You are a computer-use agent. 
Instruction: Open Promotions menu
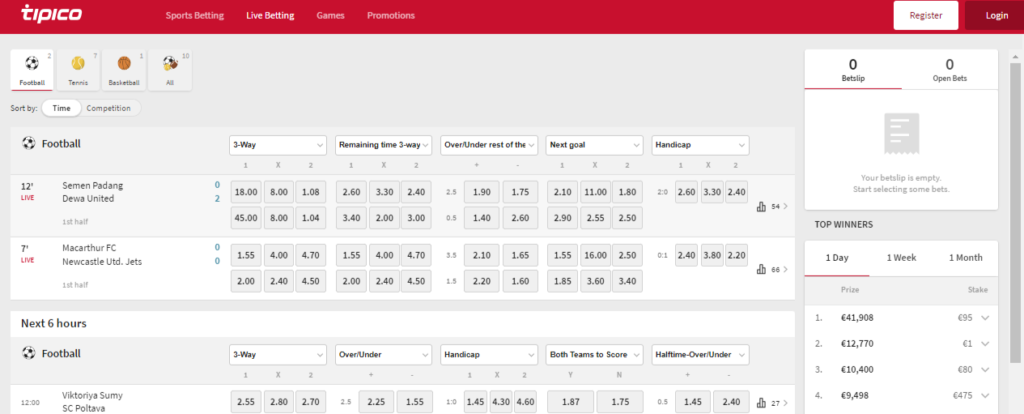[x=391, y=16]
